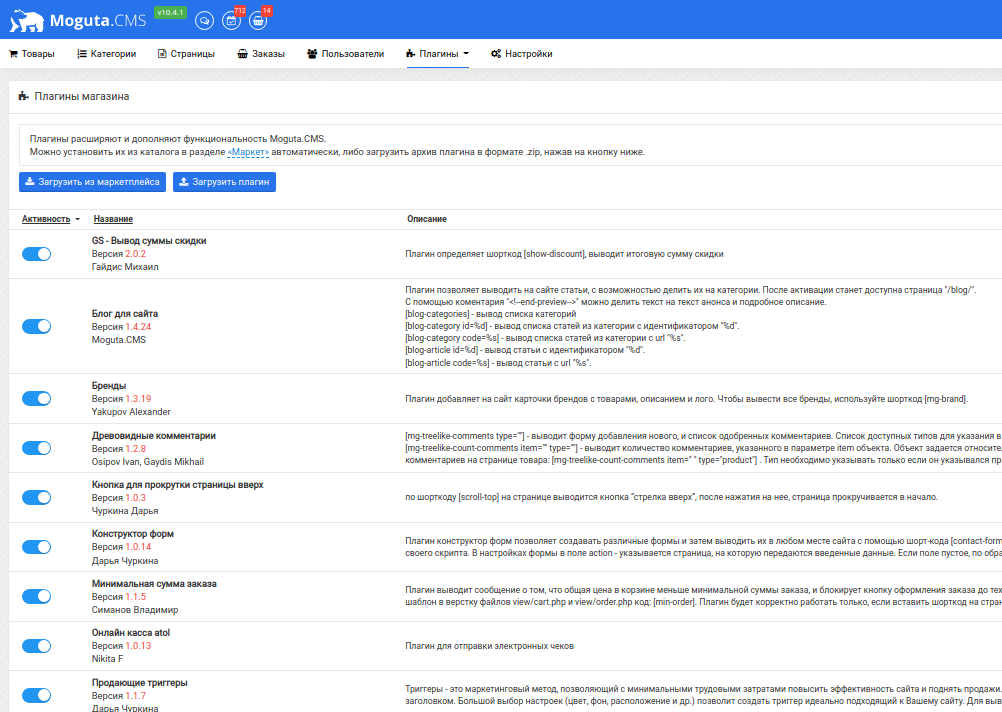Viewport: 1002px width, 712px height.
Task: Open the orders basket icon with 14 badge
Action: [258, 20]
